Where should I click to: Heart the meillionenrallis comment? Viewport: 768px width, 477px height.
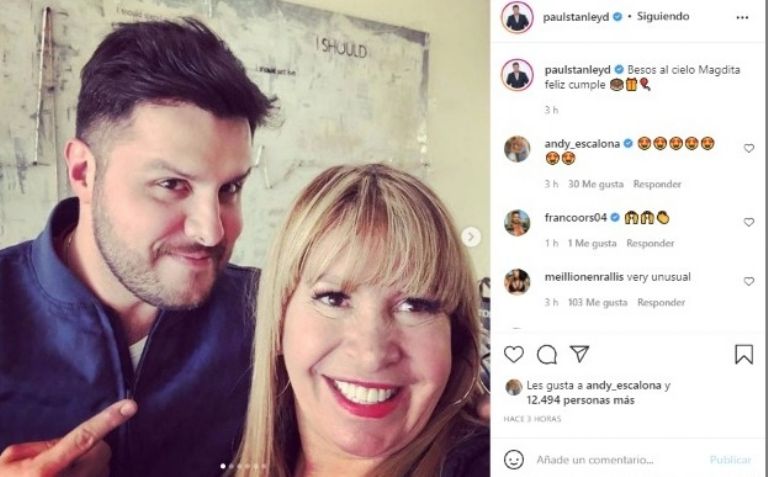[x=749, y=281]
